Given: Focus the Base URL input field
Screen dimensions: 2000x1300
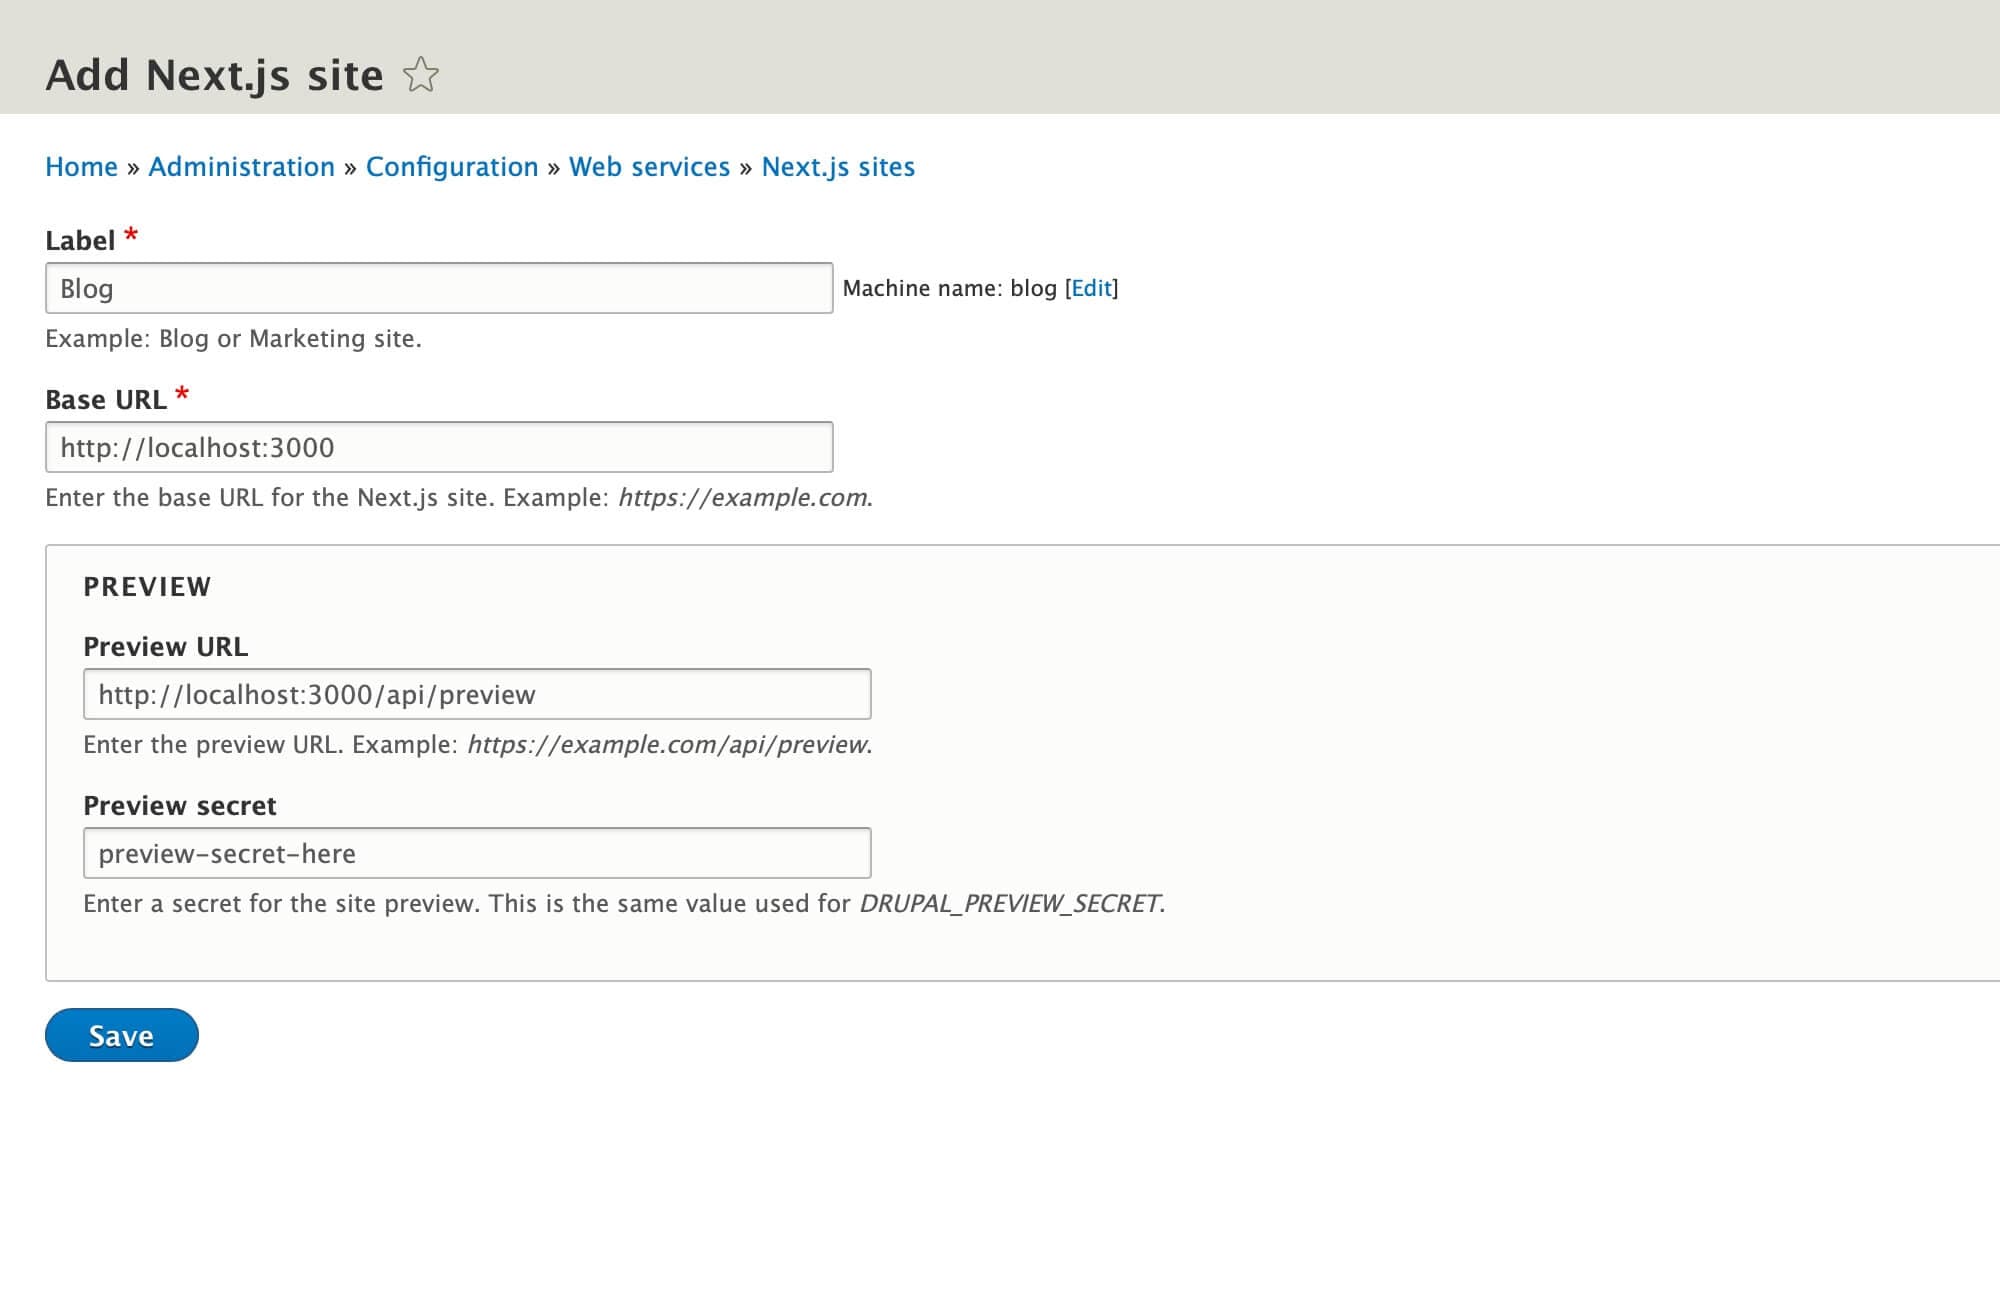Looking at the screenshot, I should (439, 447).
